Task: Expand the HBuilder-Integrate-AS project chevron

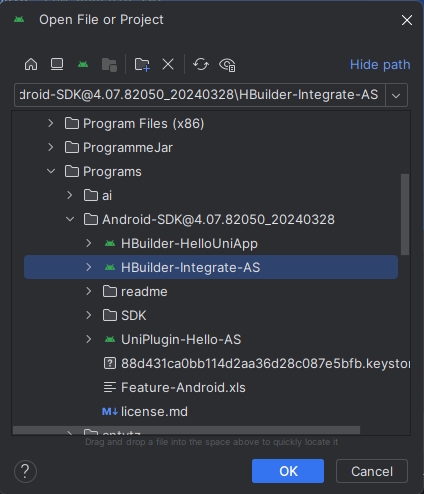Action: [89, 267]
